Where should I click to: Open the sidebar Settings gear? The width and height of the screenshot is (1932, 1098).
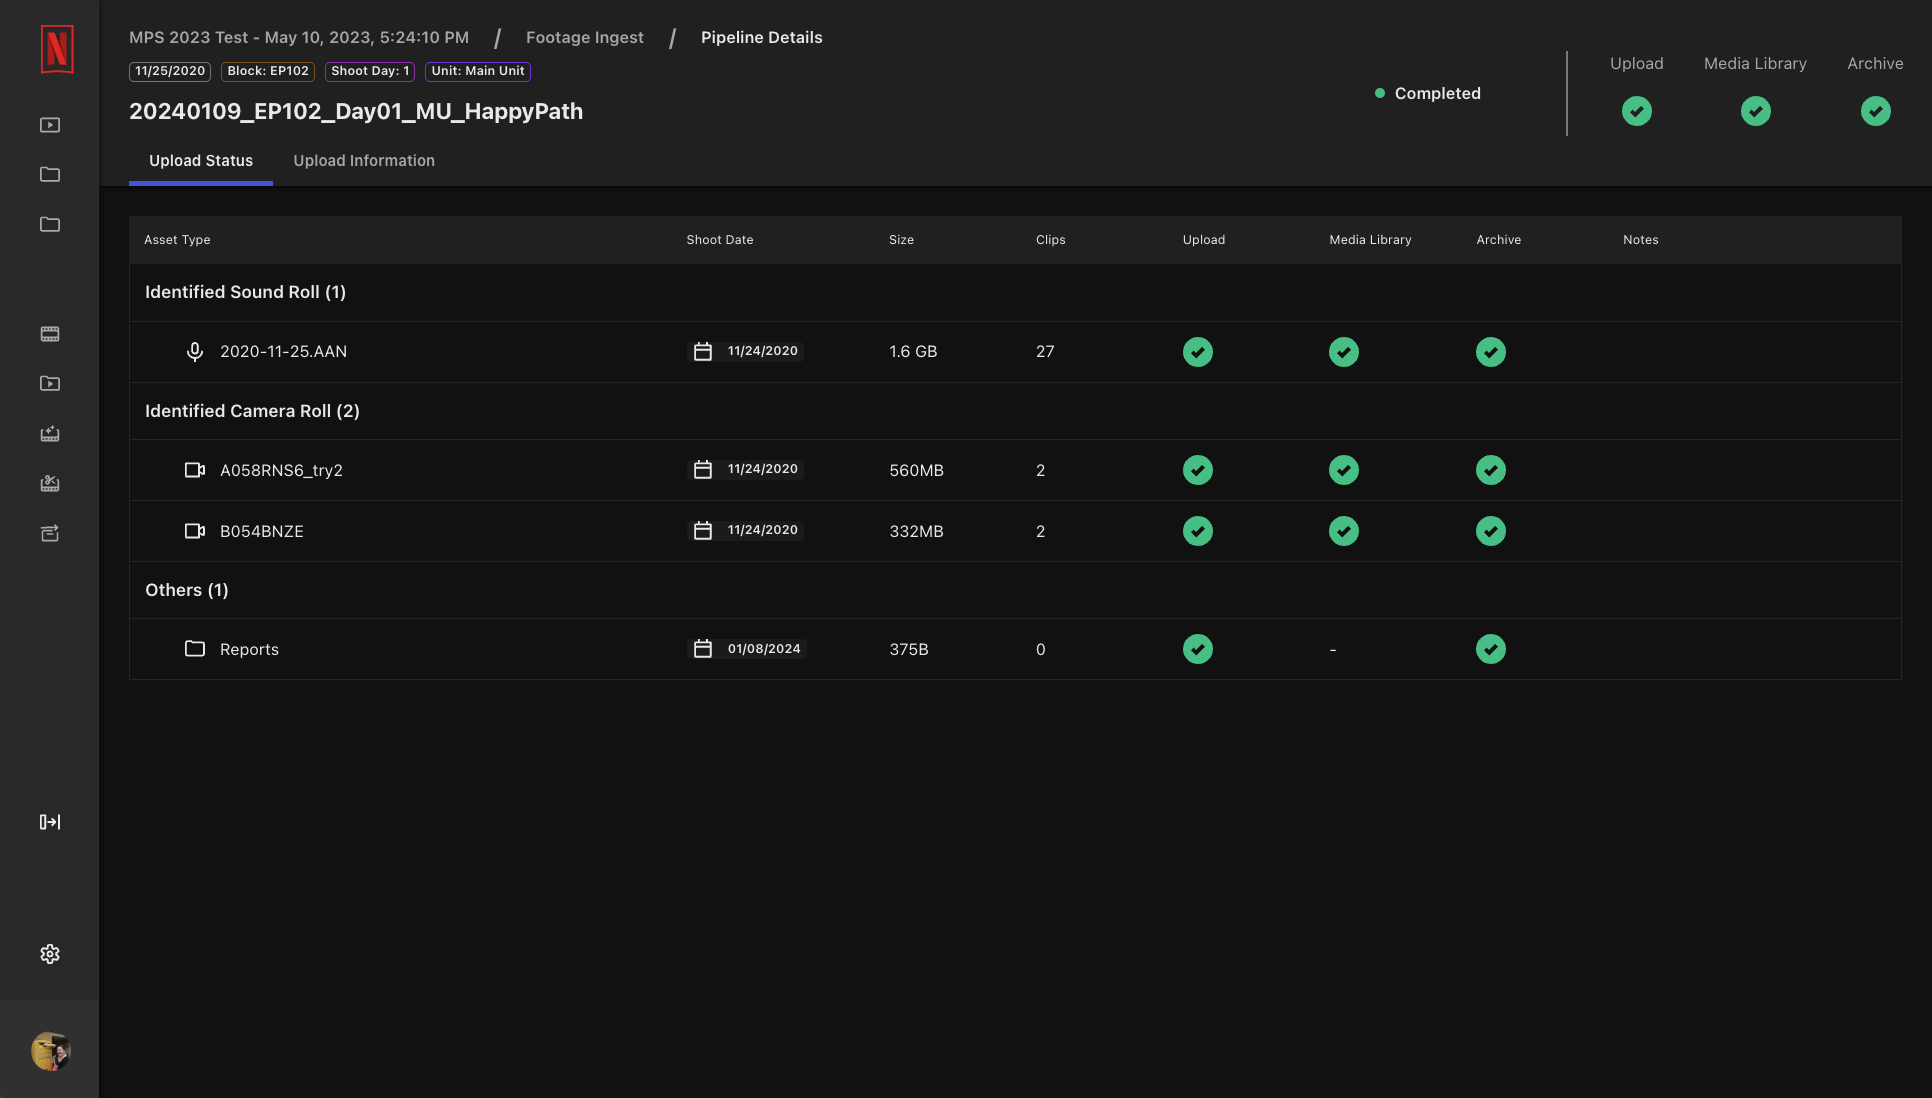(x=49, y=953)
